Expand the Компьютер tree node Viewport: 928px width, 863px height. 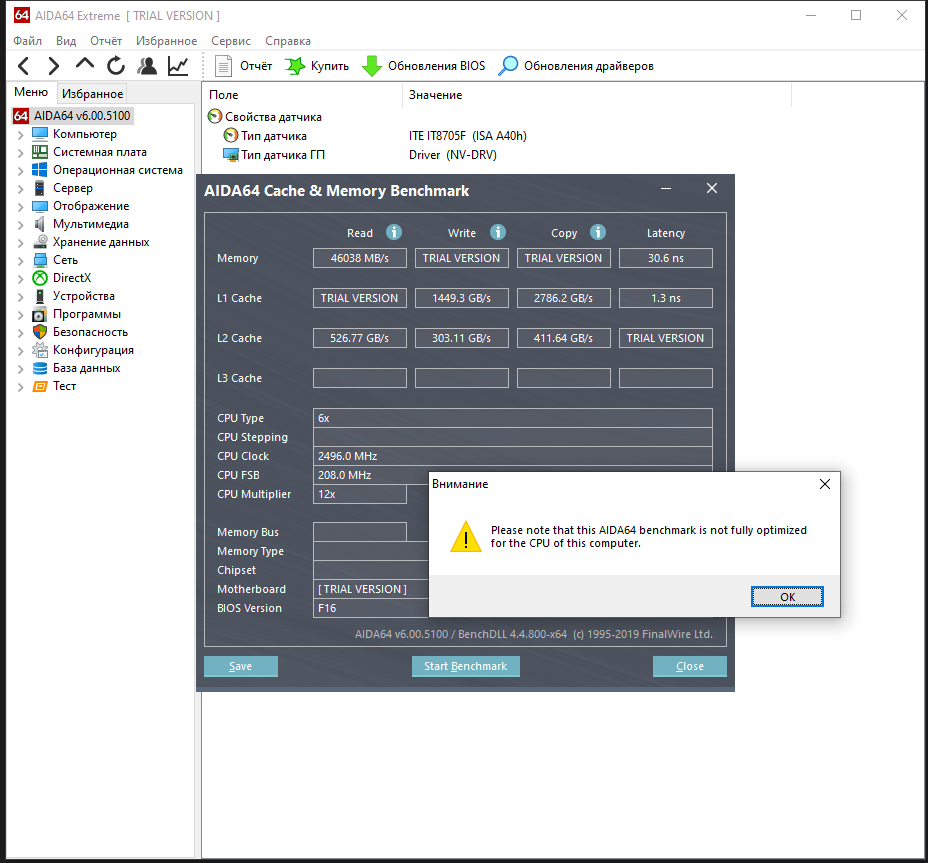click(x=20, y=134)
